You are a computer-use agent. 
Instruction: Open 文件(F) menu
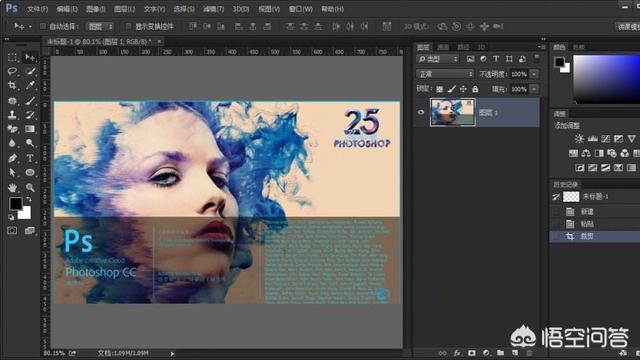(x=37, y=9)
